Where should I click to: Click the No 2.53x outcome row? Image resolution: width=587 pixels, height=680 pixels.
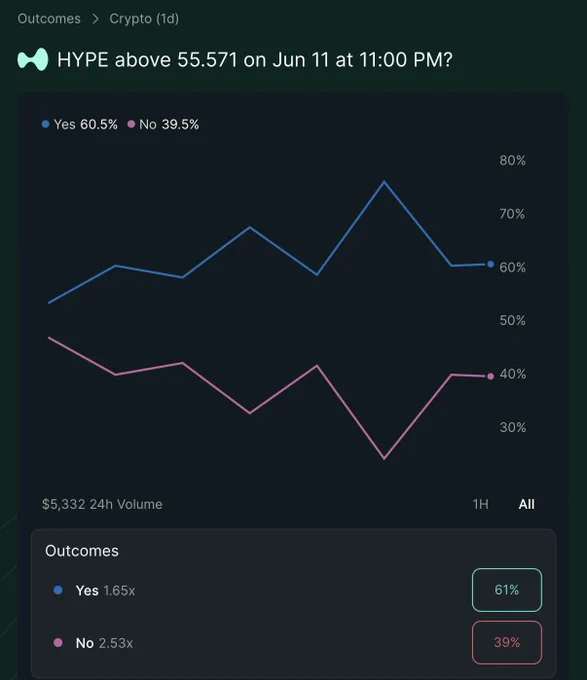[294, 642]
